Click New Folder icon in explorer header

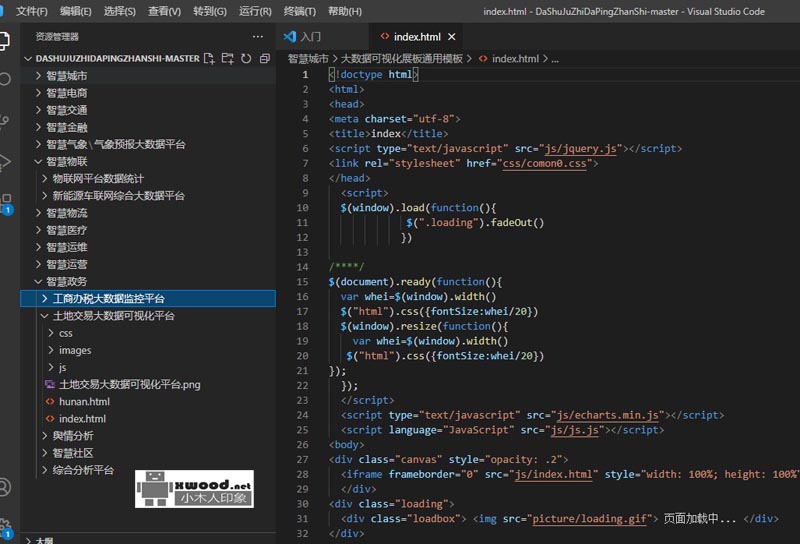point(228,58)
